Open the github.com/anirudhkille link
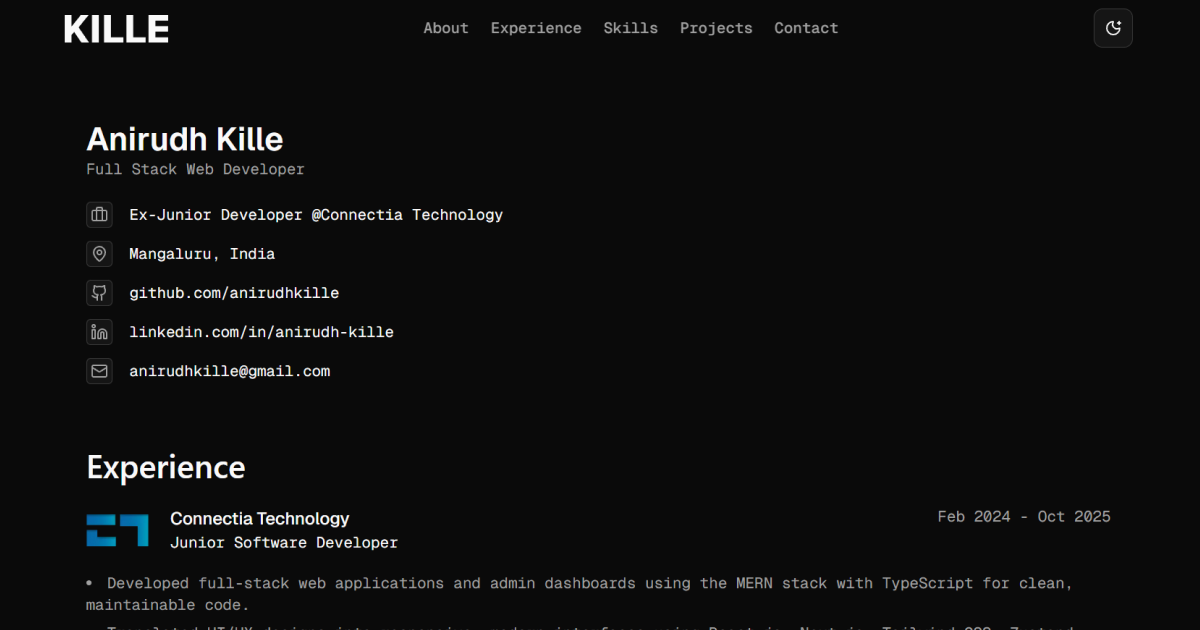The image size is (1200, 630). tap(234, 292)
